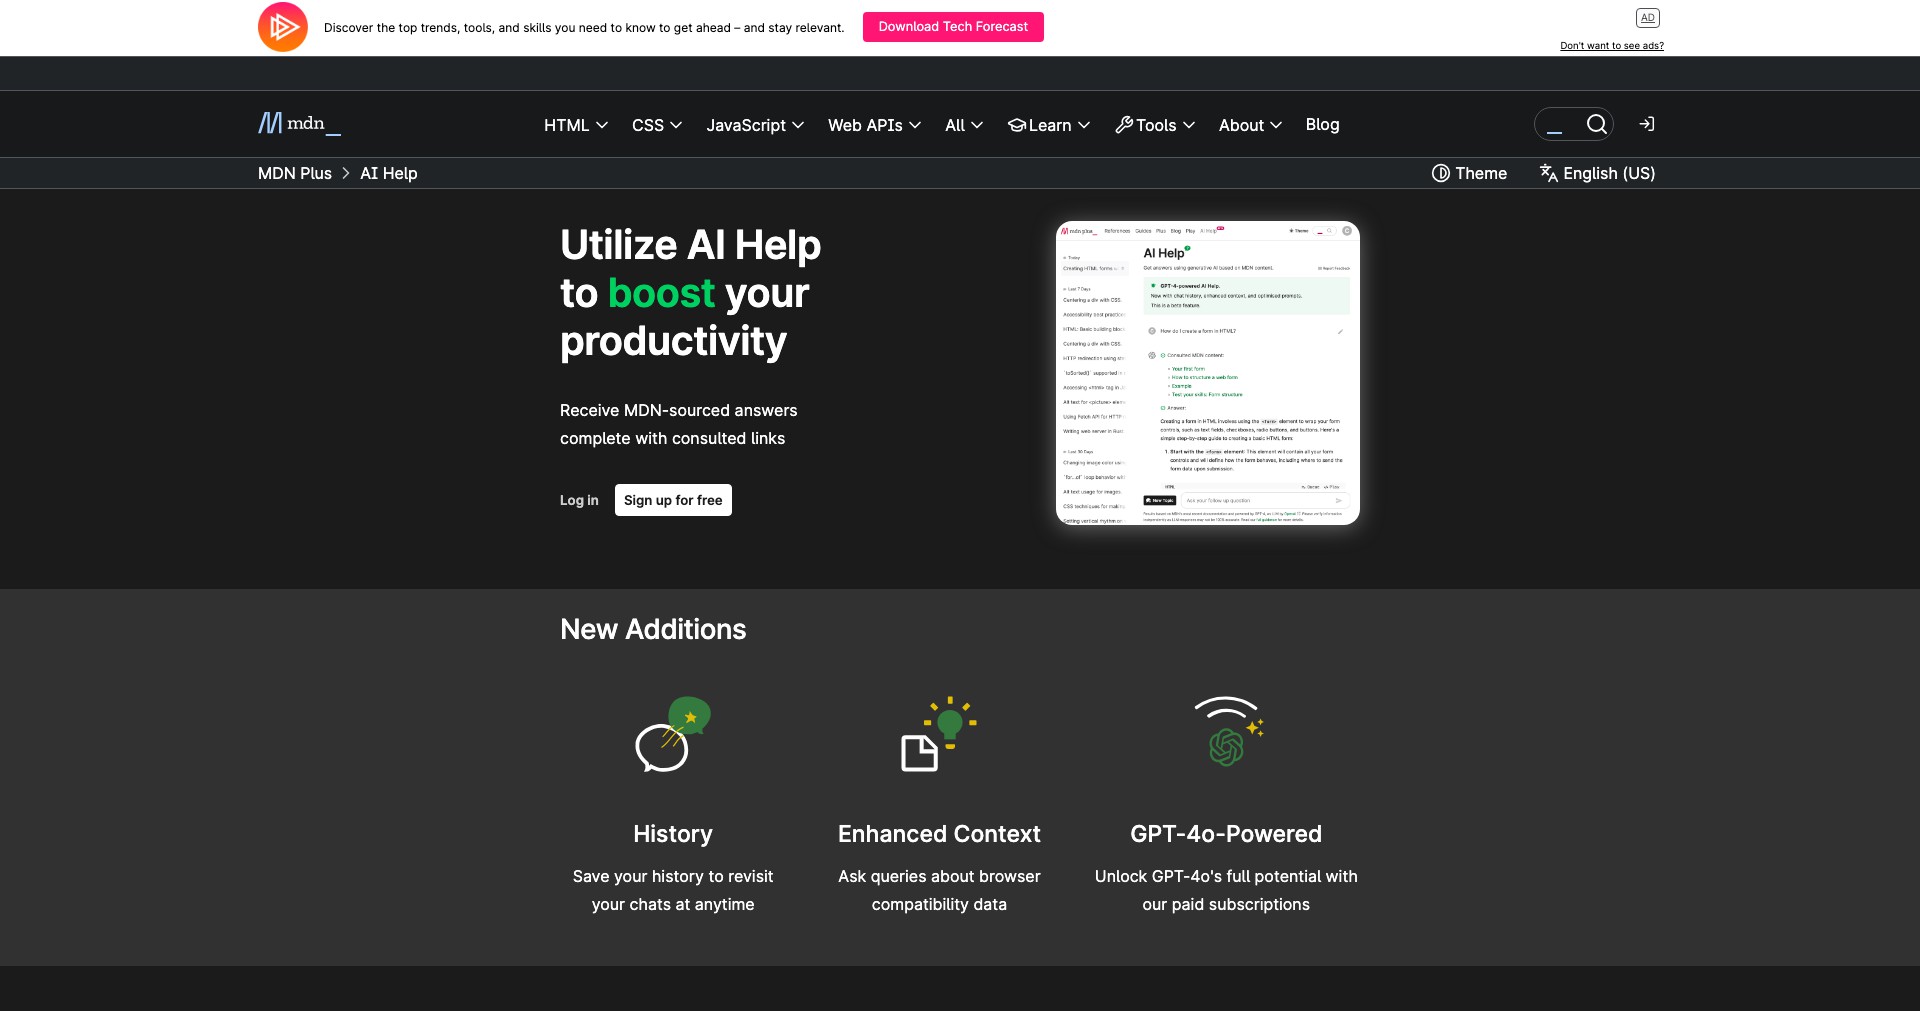The width and height of the screenshot is (1920, 1011).
Task: Click the Enhanced Context lightbulb icon
Action: (x=939, y=735)
